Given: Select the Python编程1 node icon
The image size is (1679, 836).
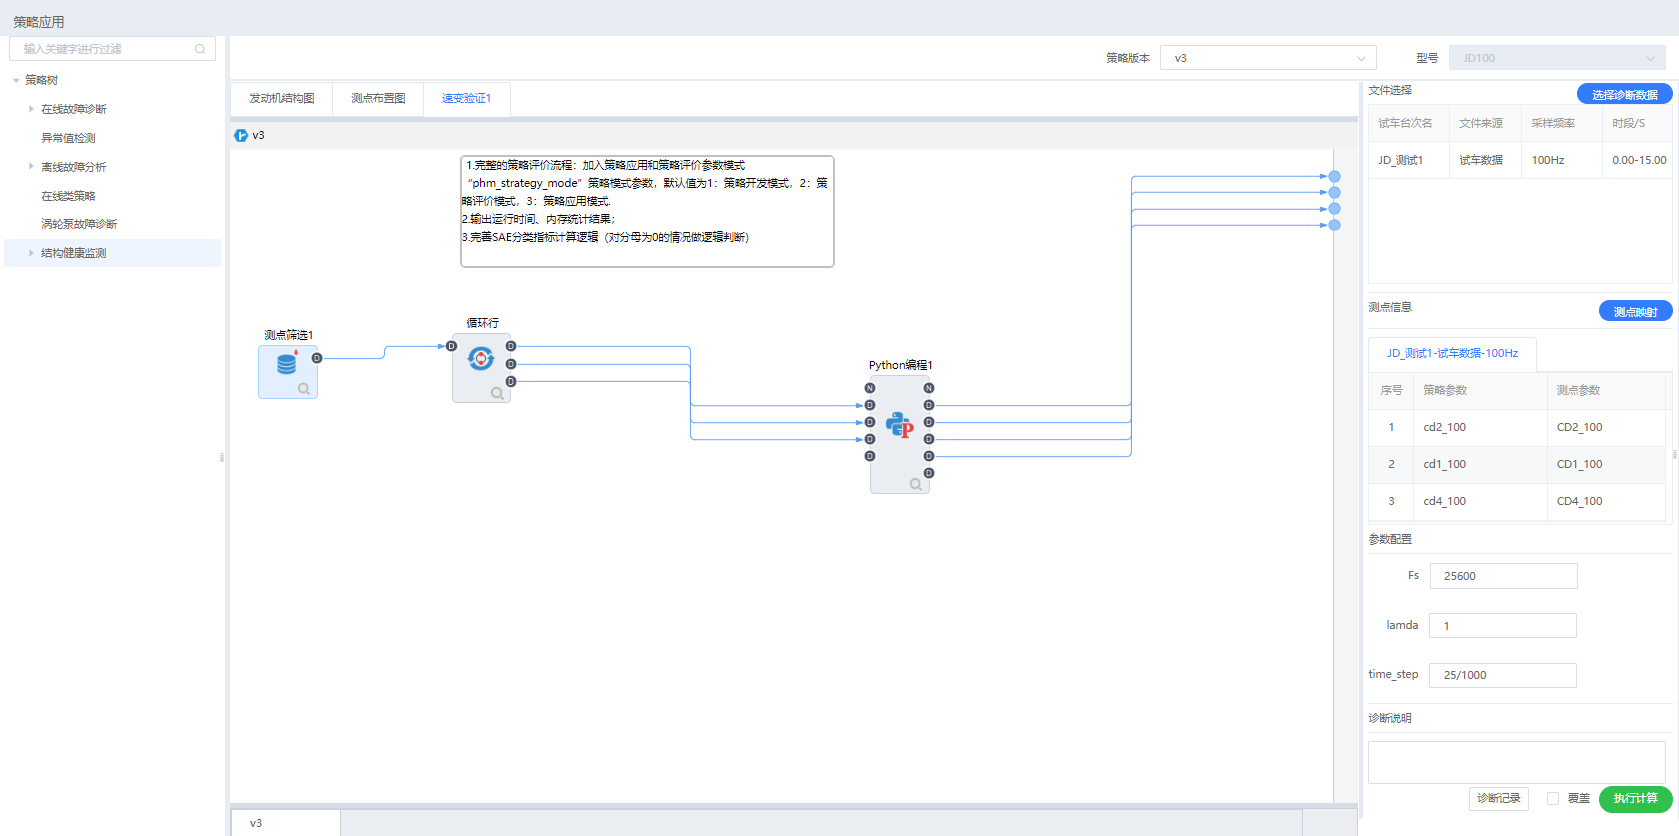Looking at the screenshot, I should click(900, 426).
